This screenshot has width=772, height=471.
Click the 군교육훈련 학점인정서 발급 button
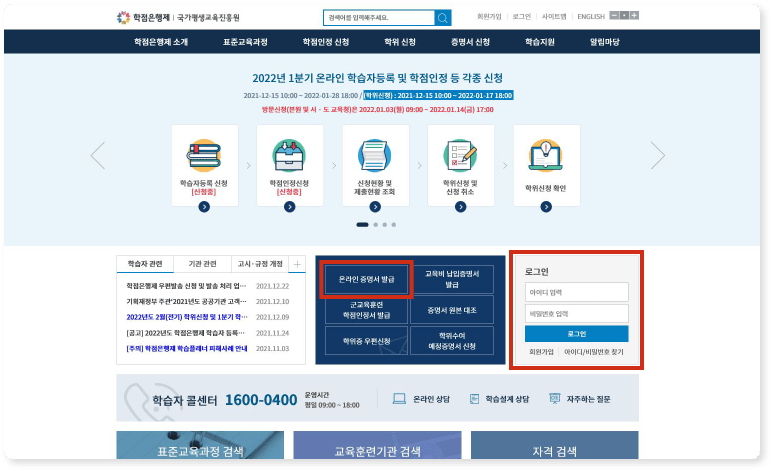click(x=366, y=310)
